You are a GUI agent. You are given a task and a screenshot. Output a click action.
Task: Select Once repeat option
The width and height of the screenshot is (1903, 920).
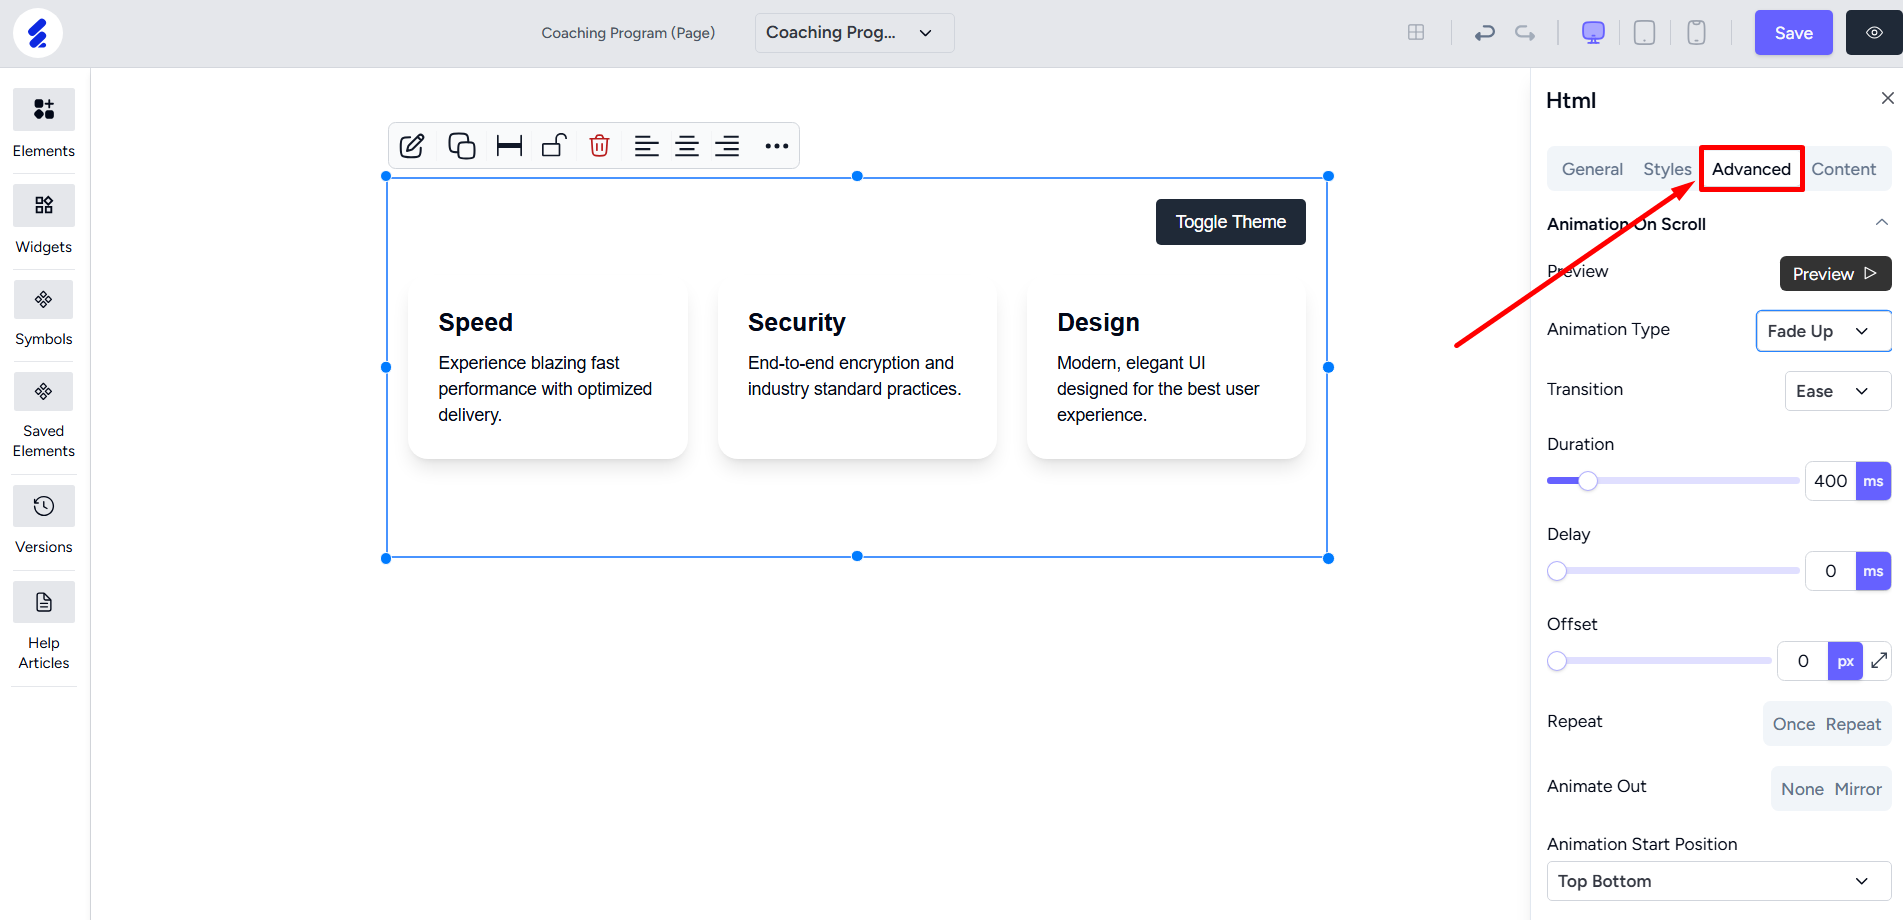[1793, 724]
